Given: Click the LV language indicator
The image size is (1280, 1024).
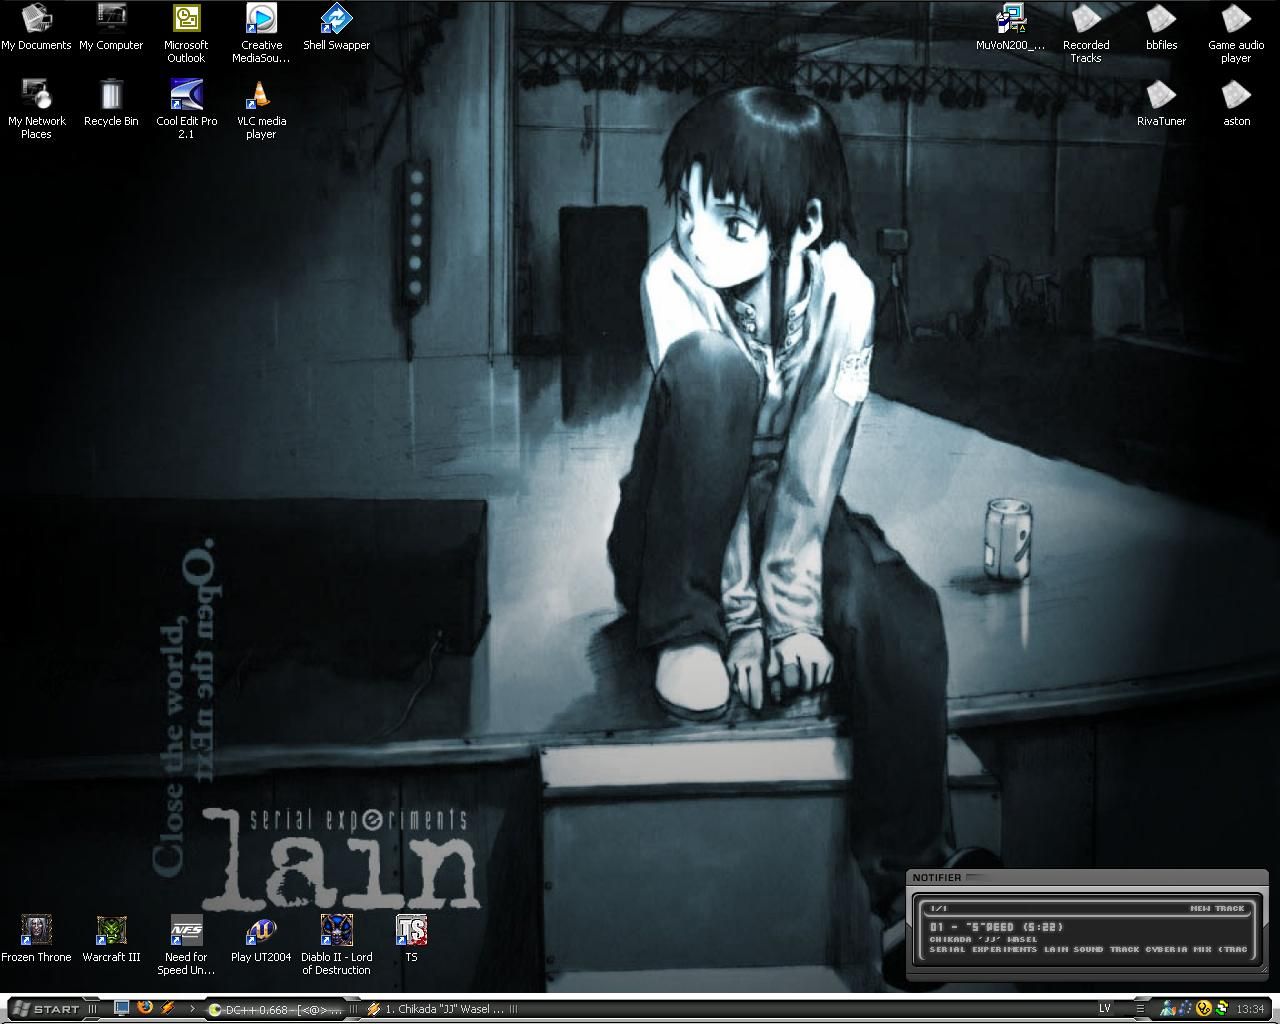Looking at the screenshot, I should click(x=1105, y=1009).
